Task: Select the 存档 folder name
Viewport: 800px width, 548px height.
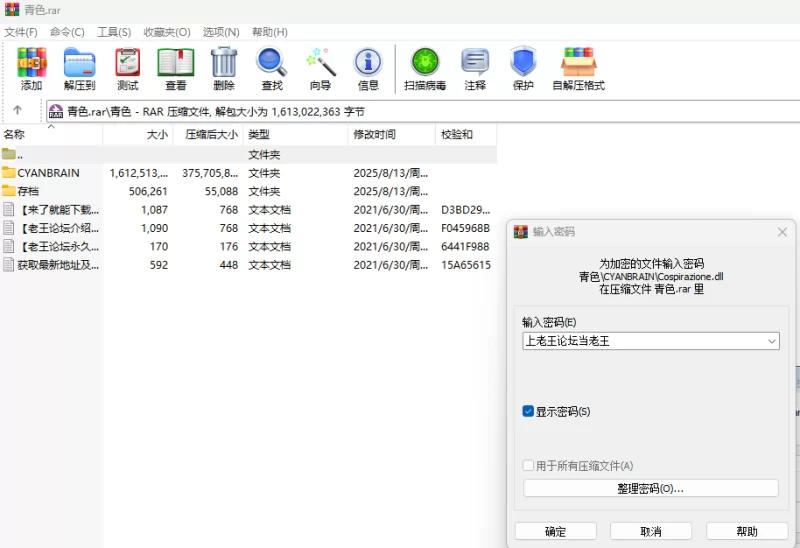Action: [28, 191]
